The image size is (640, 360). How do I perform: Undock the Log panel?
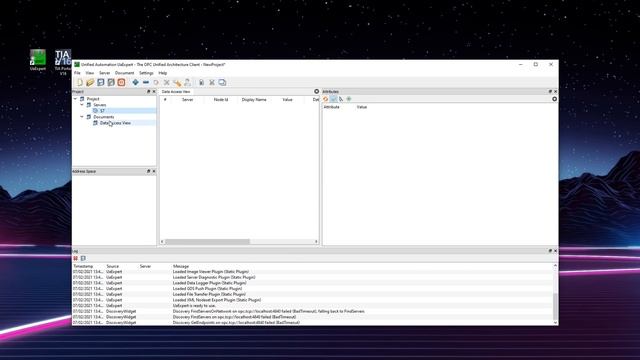coord(550,251)
